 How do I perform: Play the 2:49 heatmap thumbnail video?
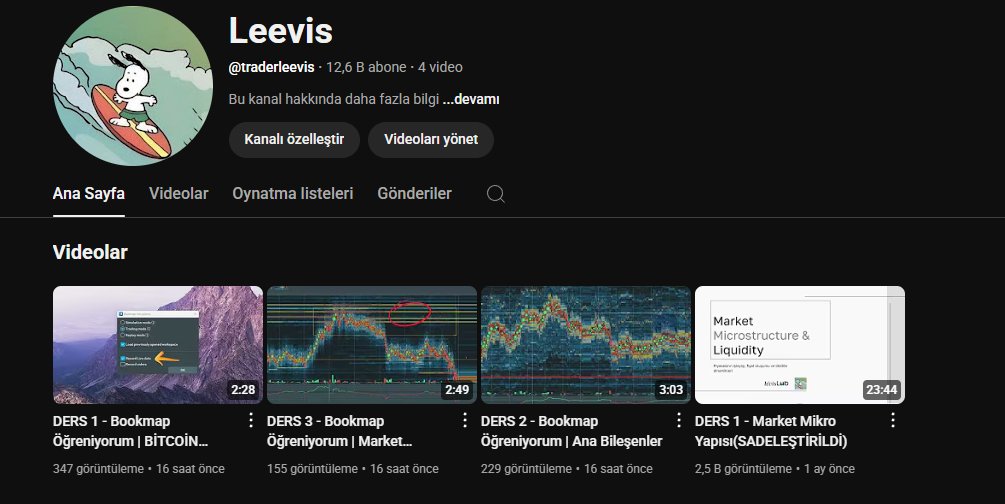pos(372,345)
